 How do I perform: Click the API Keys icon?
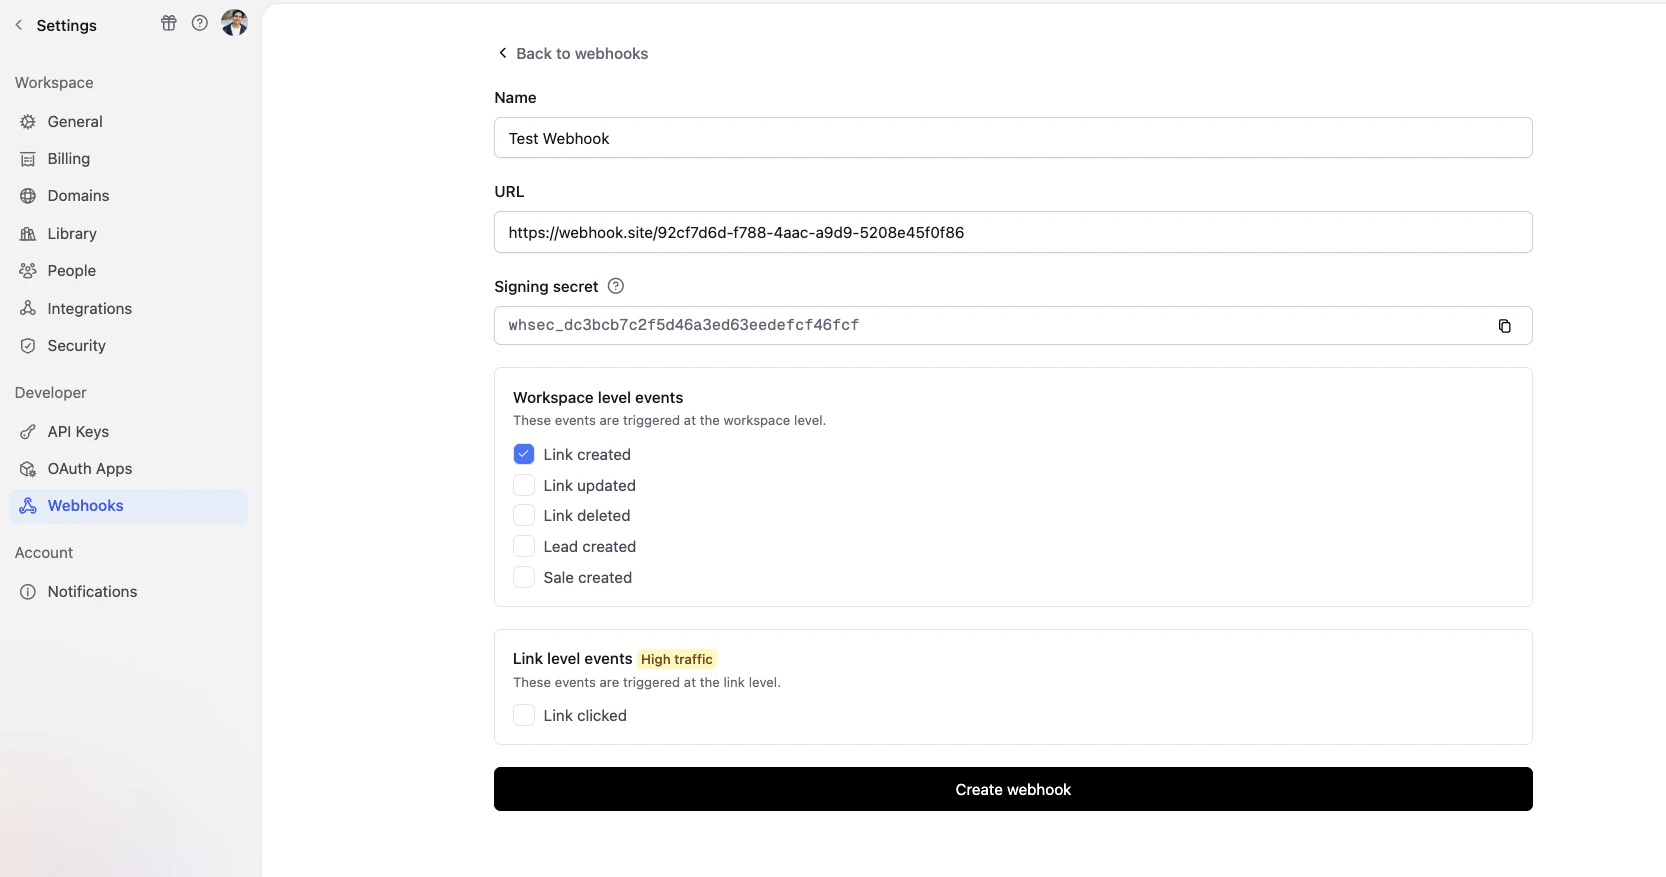[26, 431]
